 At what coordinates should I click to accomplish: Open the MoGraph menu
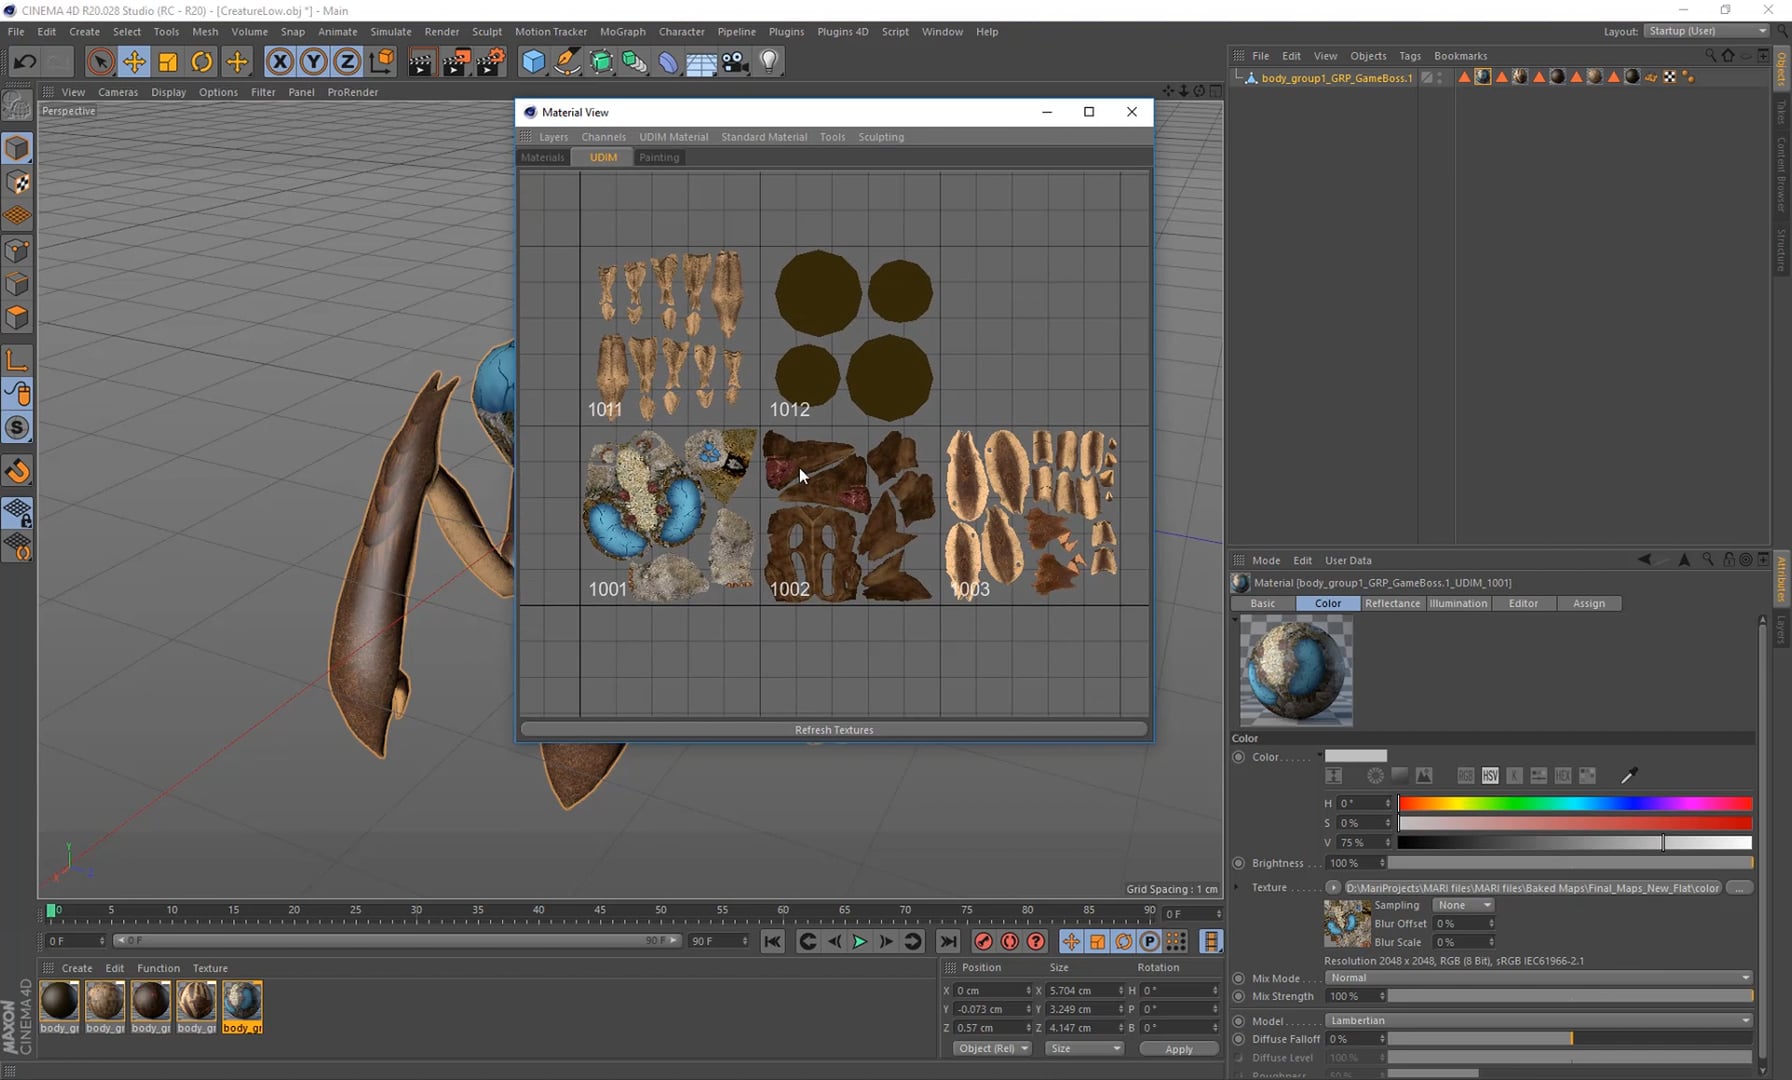(622, 31)
